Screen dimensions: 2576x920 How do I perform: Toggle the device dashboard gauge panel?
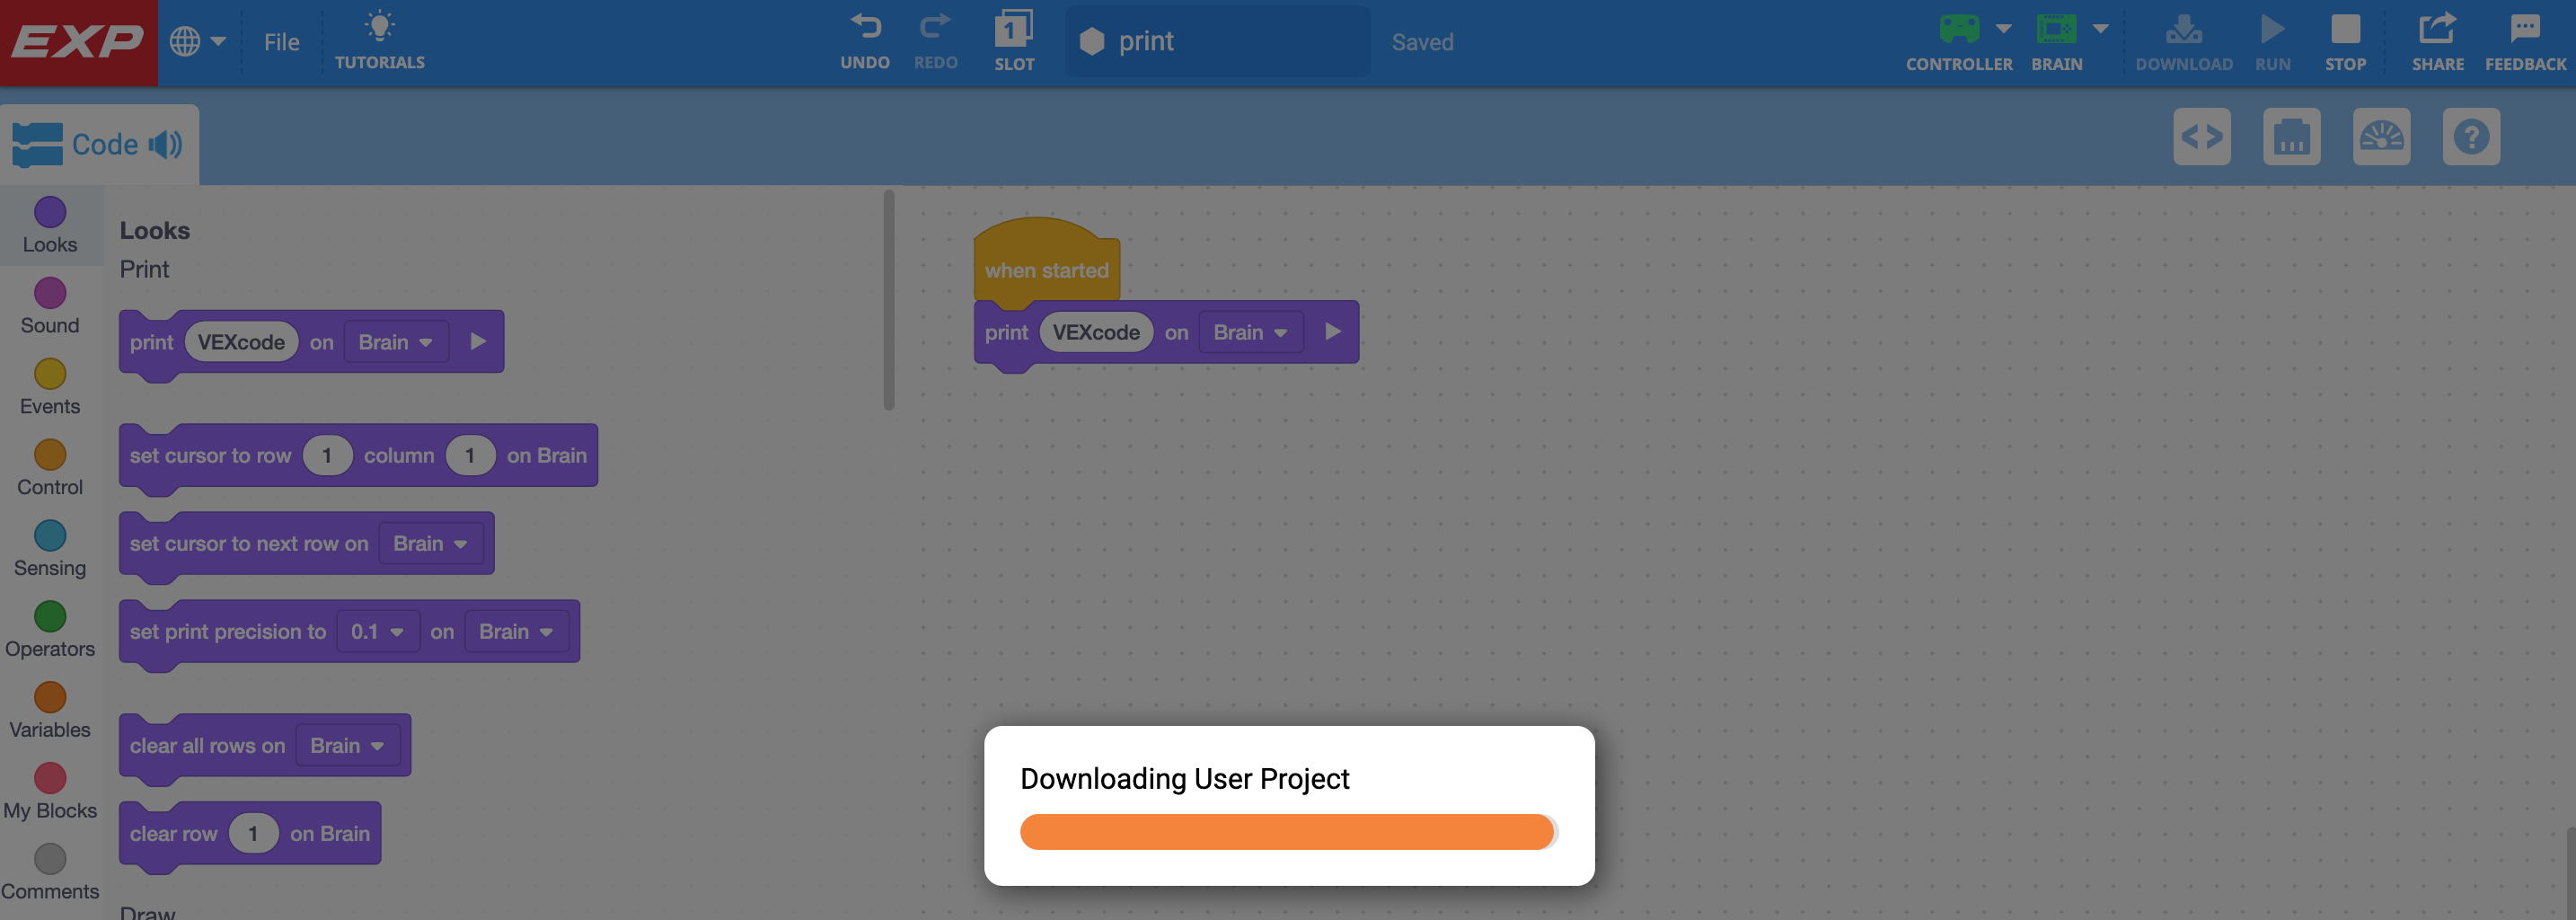pyautogui.click(x=2382, y=137)
